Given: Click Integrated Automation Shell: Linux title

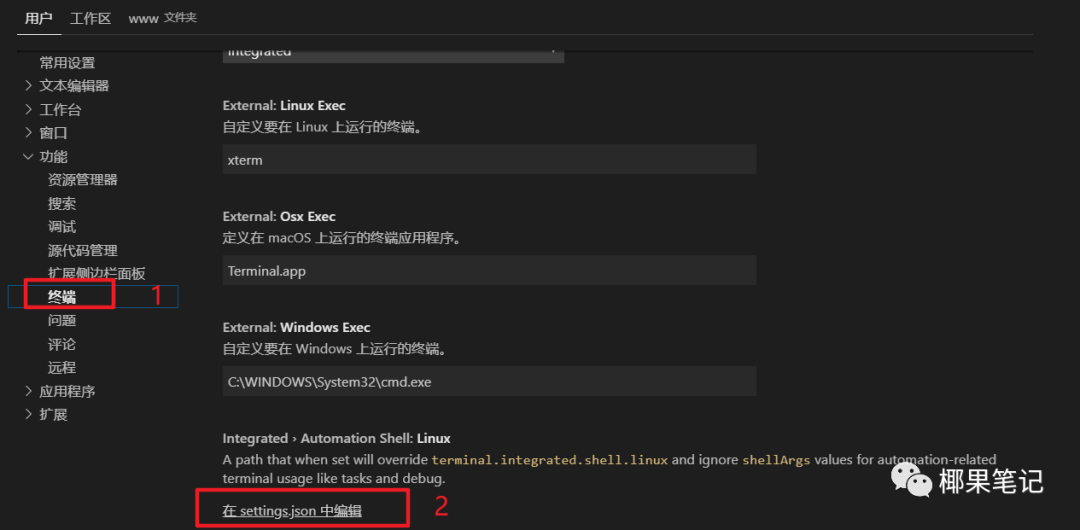Looking at the screenshot, I should point(336,438).
